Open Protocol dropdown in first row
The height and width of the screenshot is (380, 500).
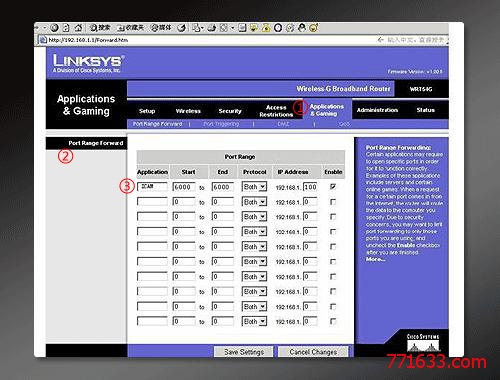coord(254,187)
